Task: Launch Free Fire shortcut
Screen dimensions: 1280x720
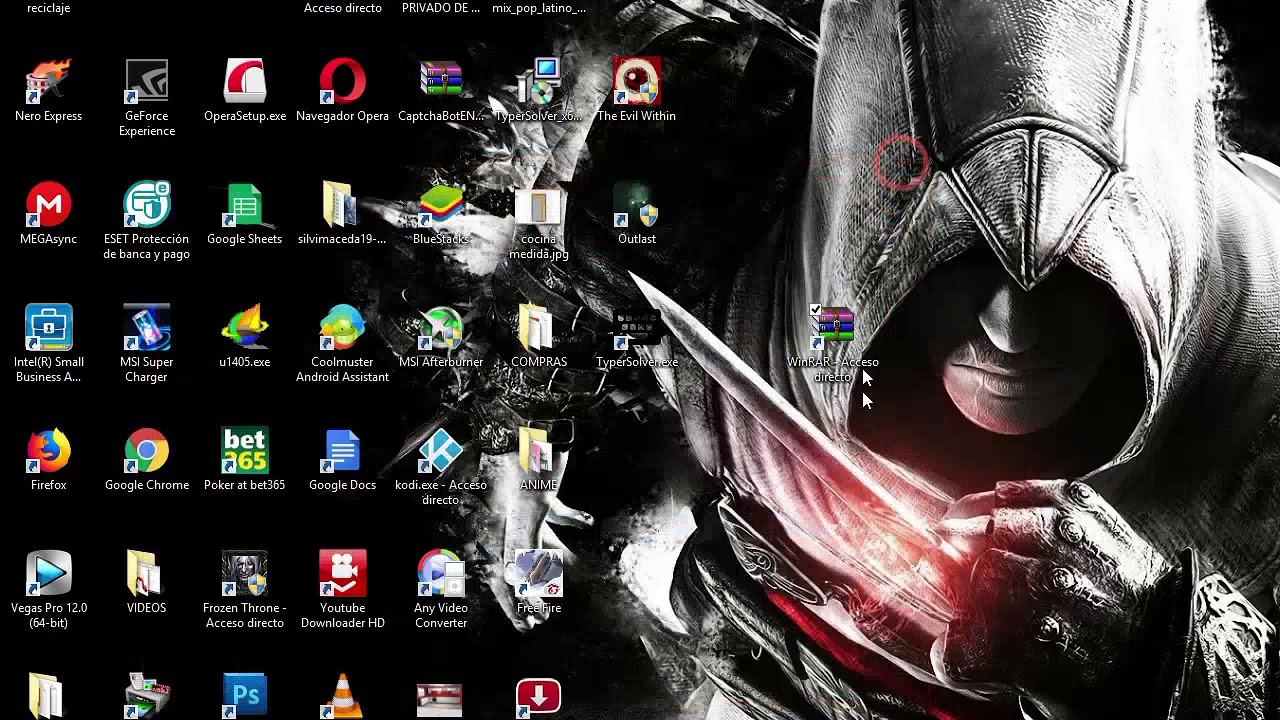Action: 538,574
